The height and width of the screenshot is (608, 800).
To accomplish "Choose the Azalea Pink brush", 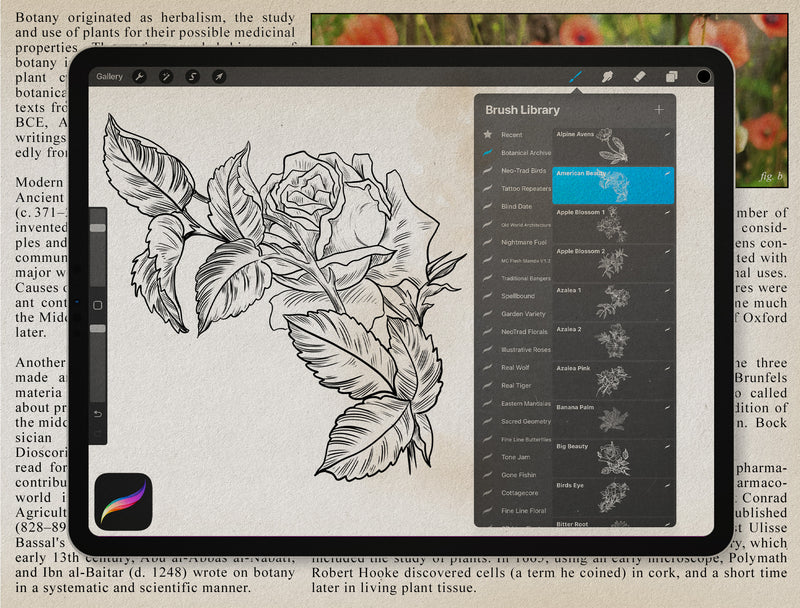I will 613,381.
